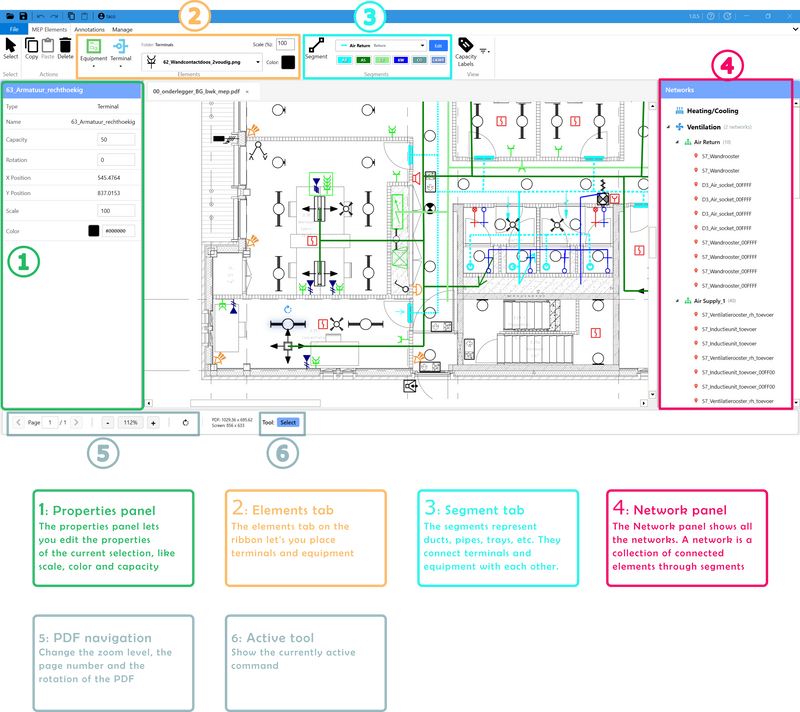
Task: Click the blue Edit button in Segments
Action: point(437,46)
